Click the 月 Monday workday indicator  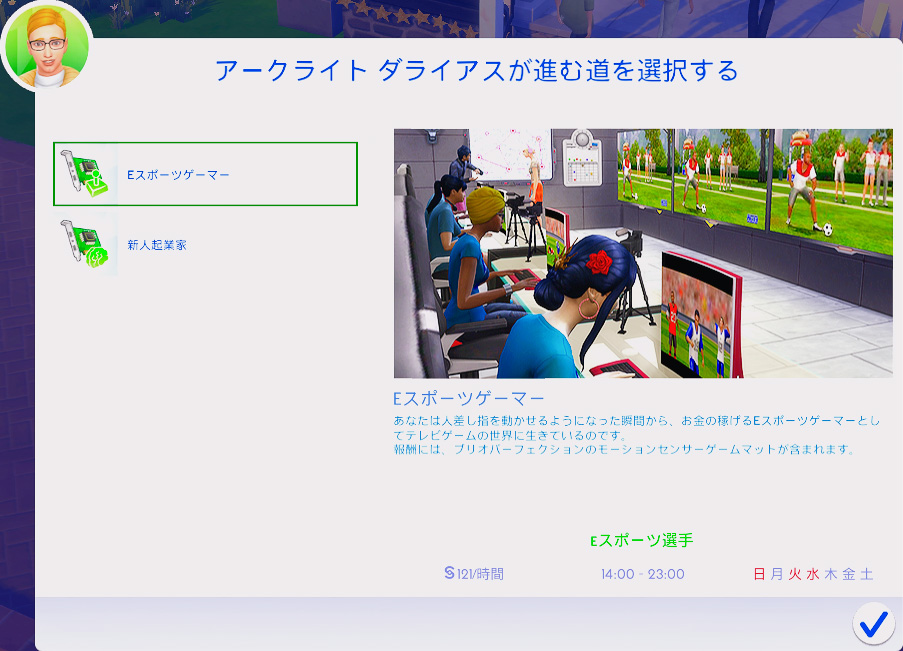coord(777,574)
